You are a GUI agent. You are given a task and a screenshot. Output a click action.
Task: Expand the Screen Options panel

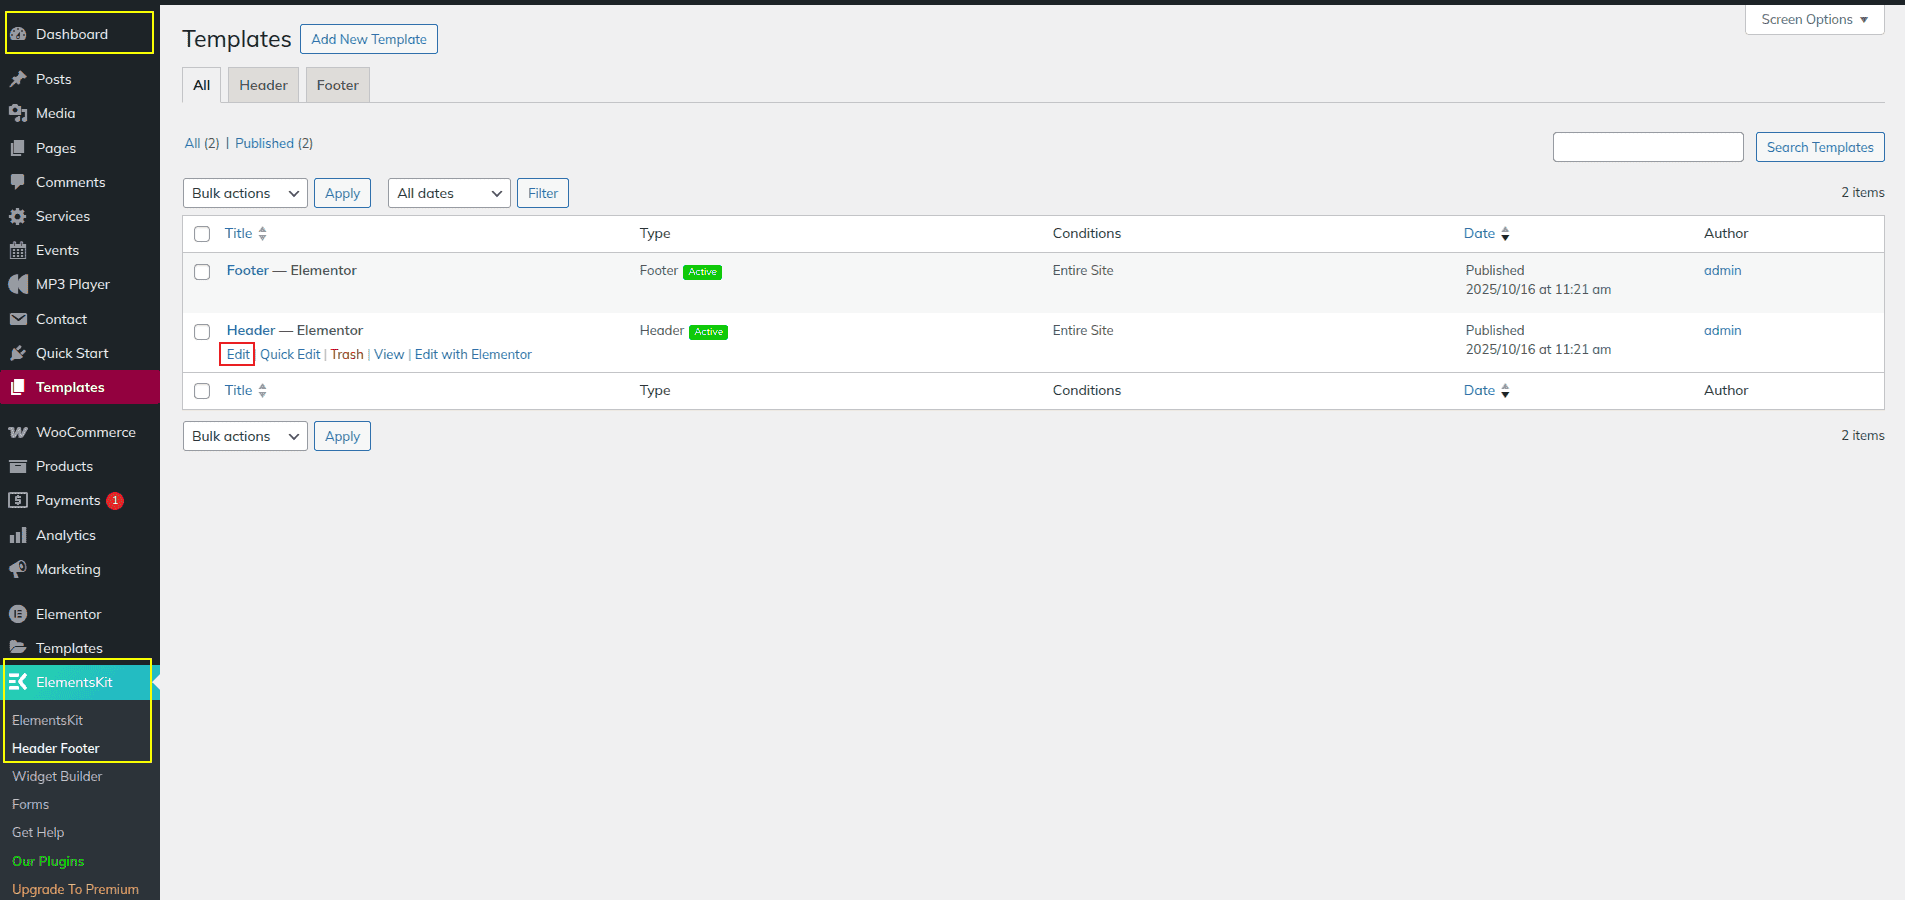tap(1814, 20)
